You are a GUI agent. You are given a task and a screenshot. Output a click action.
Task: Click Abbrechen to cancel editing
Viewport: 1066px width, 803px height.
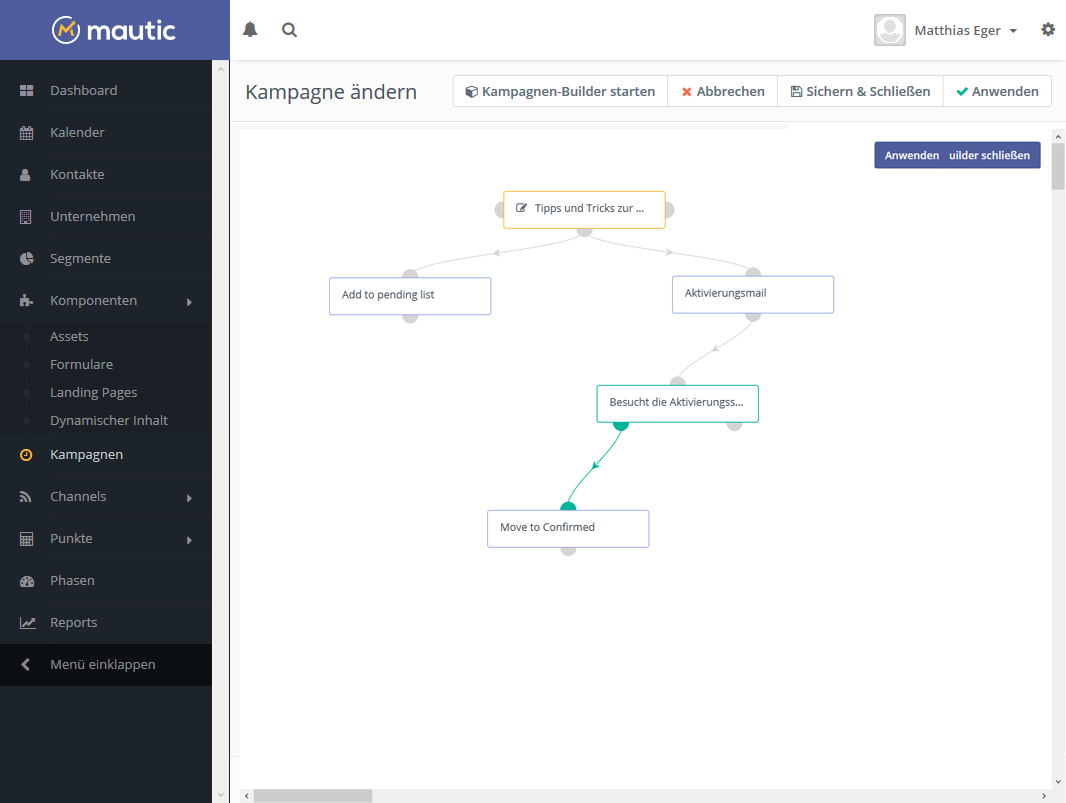tap(722, 91)
